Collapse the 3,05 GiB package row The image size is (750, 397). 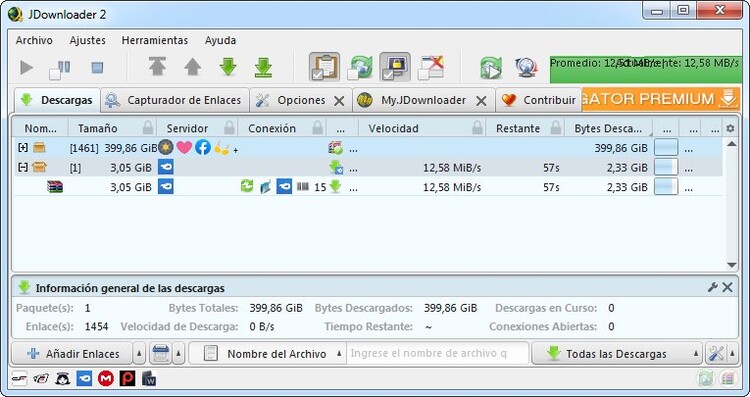[x=22, y=167]
